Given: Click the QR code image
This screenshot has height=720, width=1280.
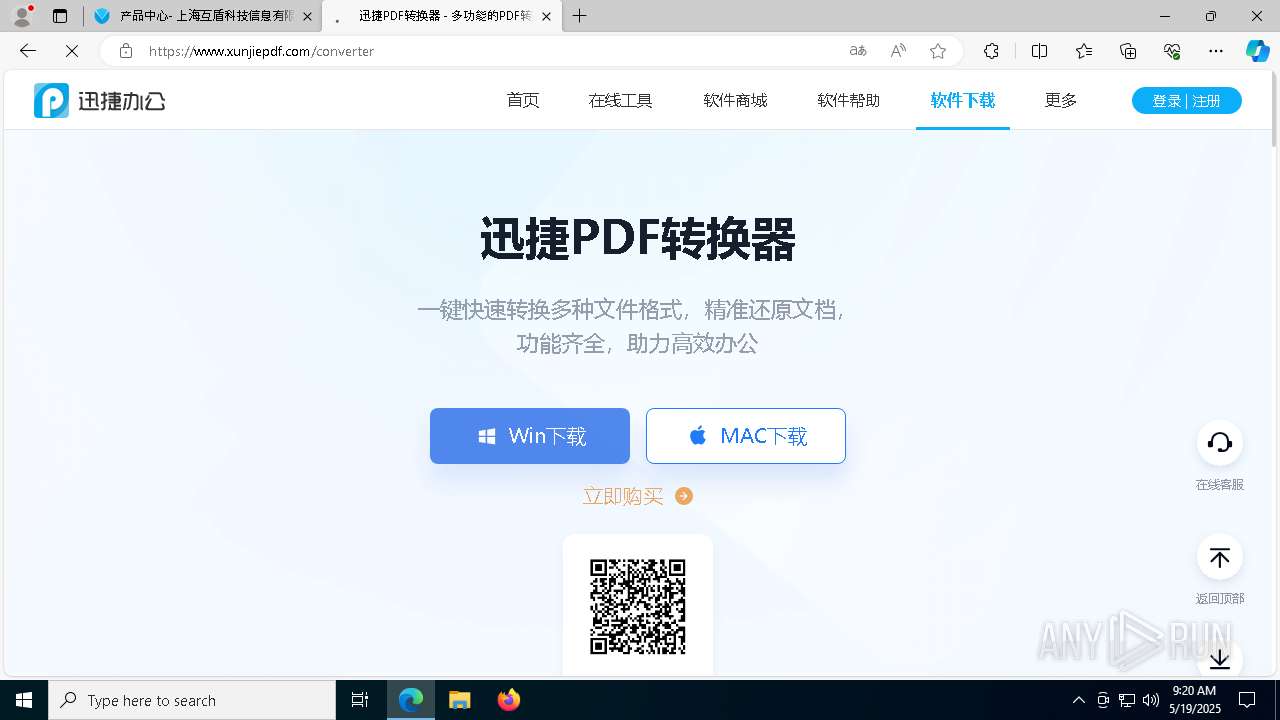Looking at the screenshot, I should tap(638, 607).
